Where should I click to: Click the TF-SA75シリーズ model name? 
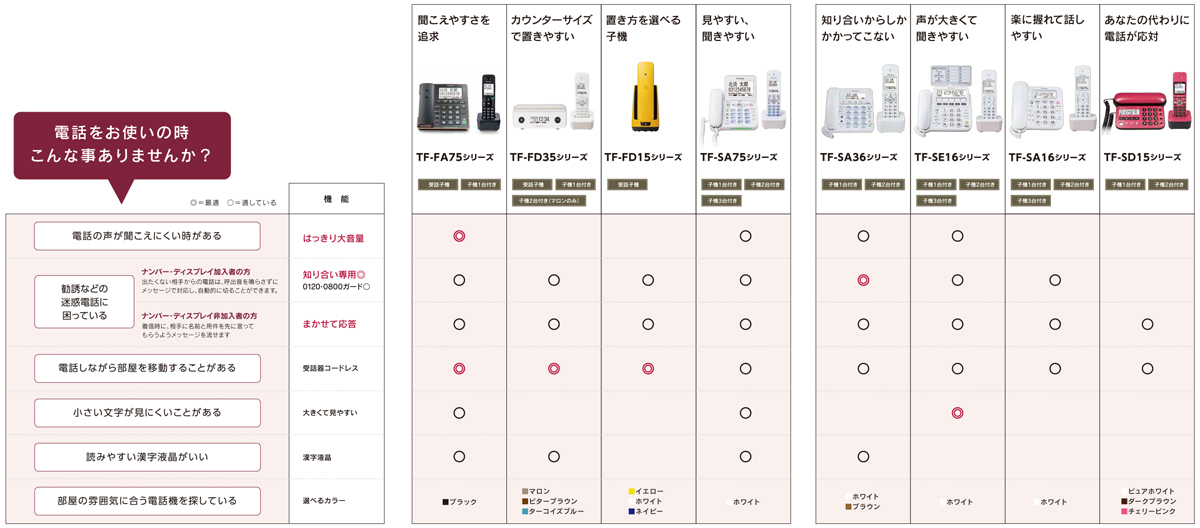point(738,157)
